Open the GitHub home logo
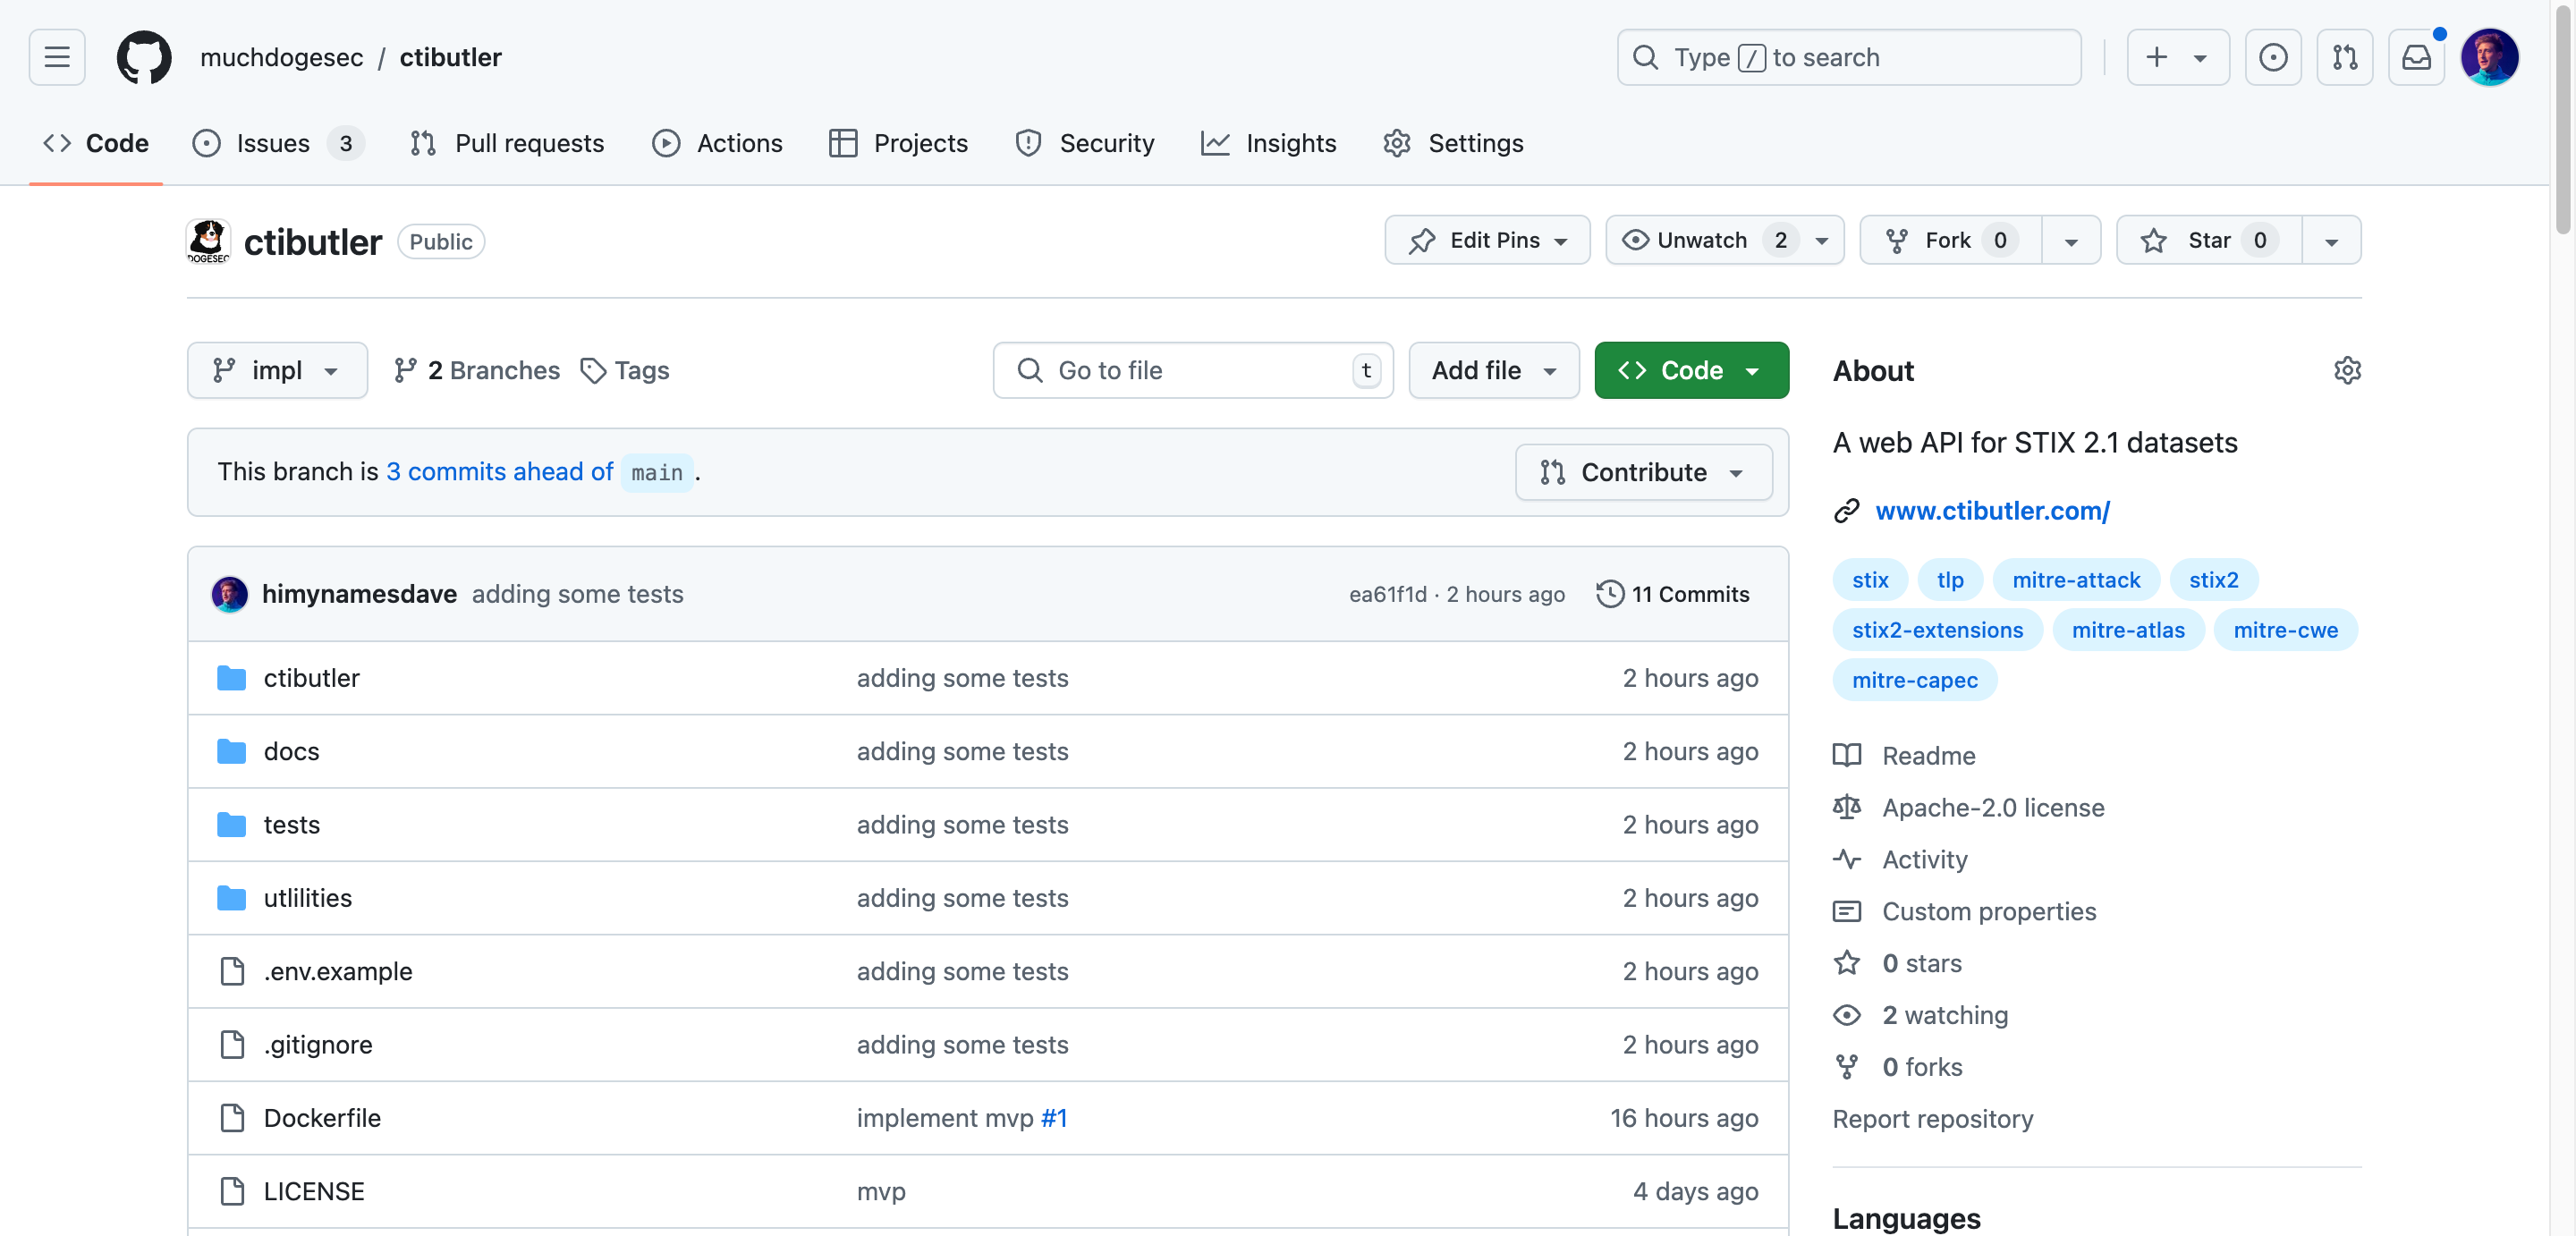2576x1236 pixels. tap(143, 57)
